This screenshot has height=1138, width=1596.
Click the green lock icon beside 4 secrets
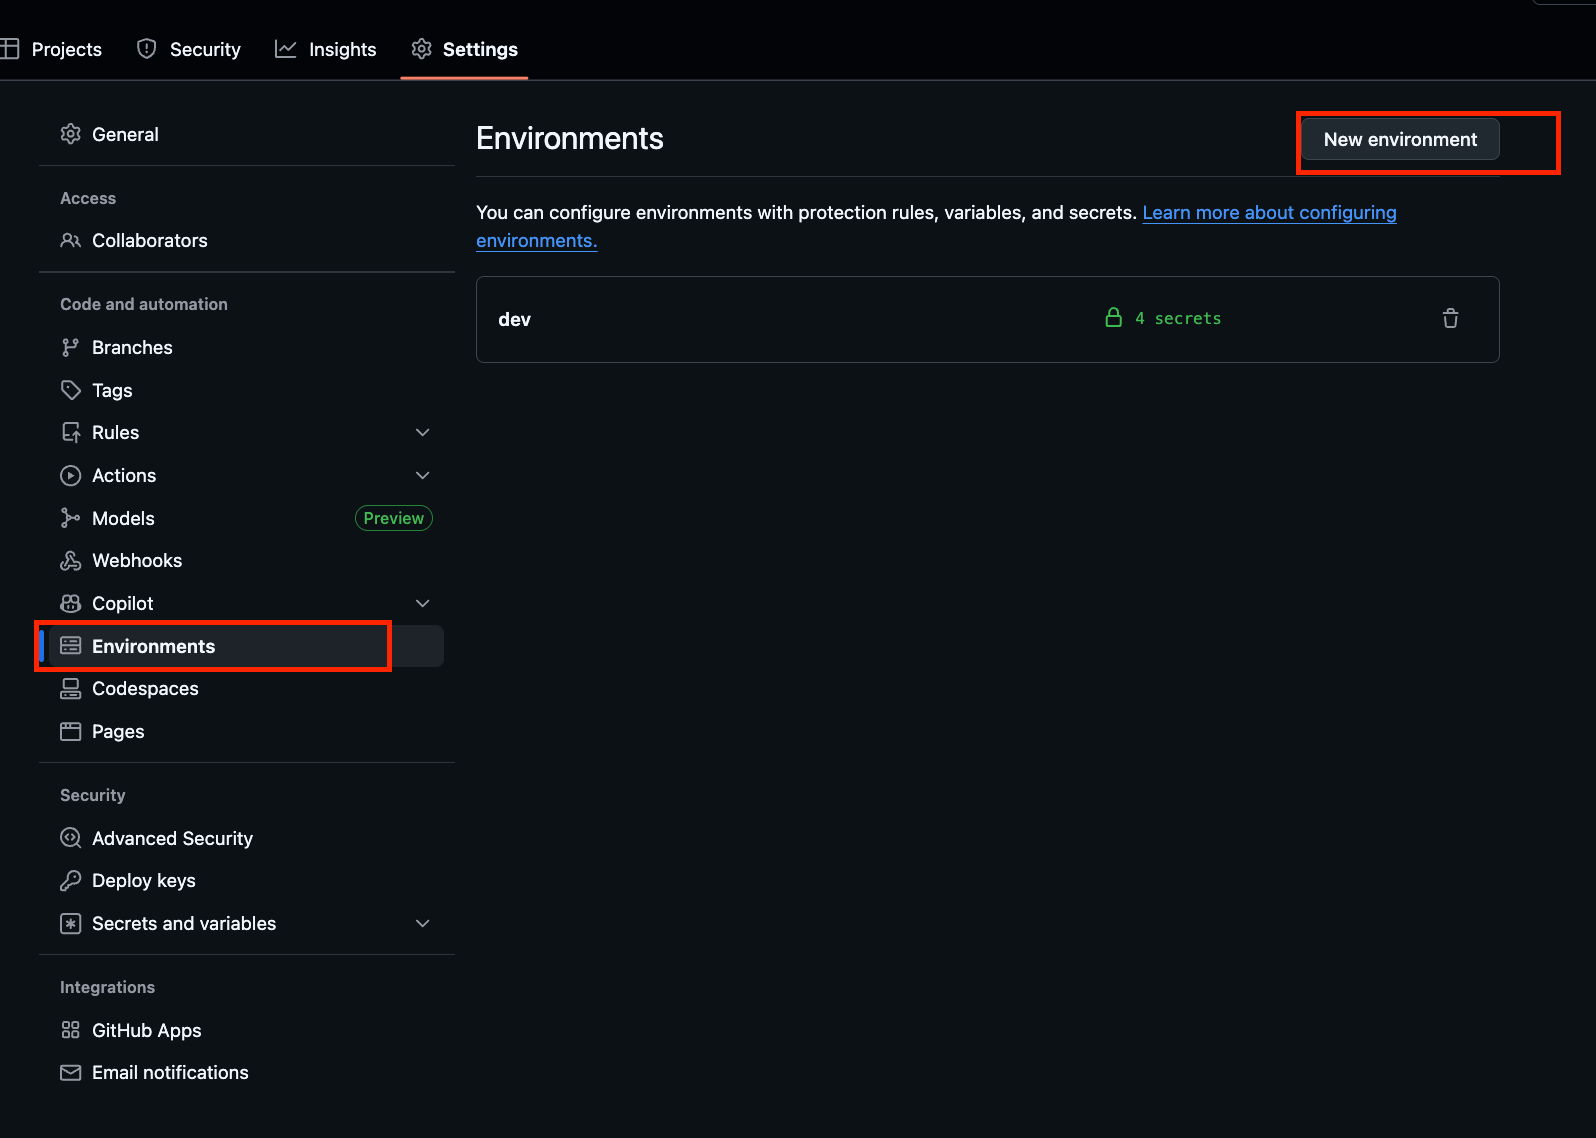pyautogui.click(x=1113, y=318)
